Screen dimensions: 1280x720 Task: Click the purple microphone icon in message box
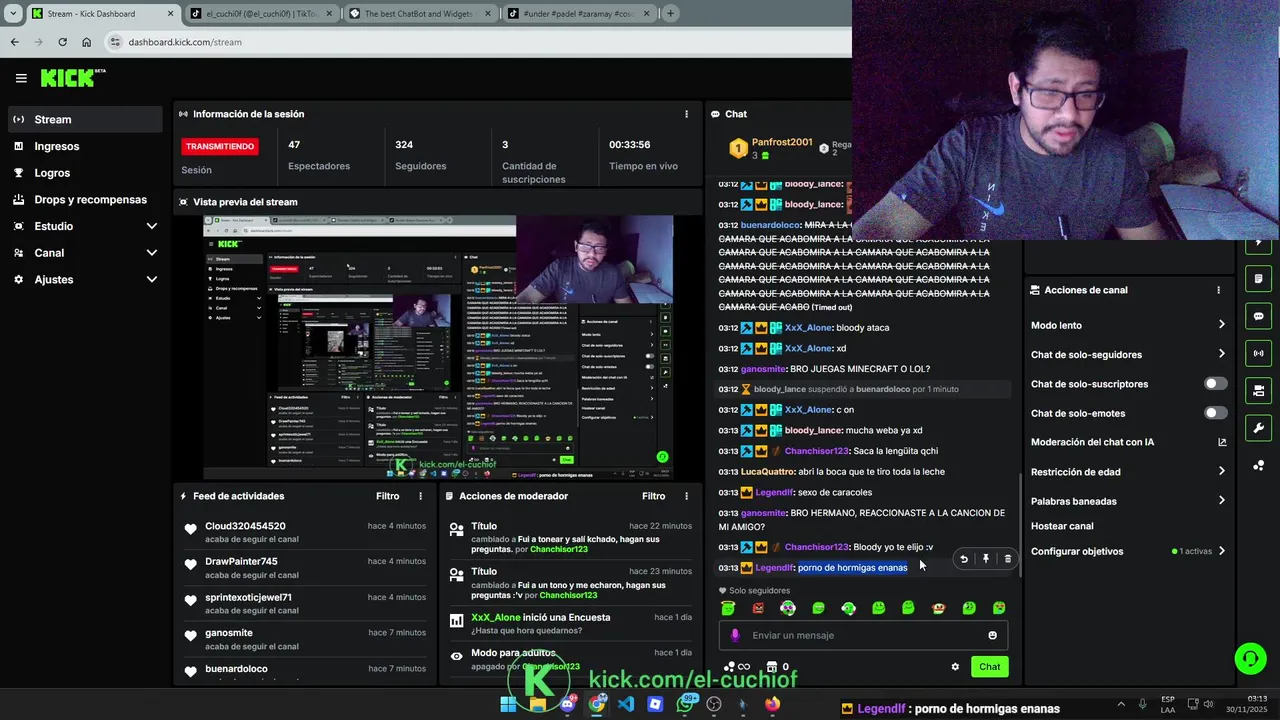735,635
